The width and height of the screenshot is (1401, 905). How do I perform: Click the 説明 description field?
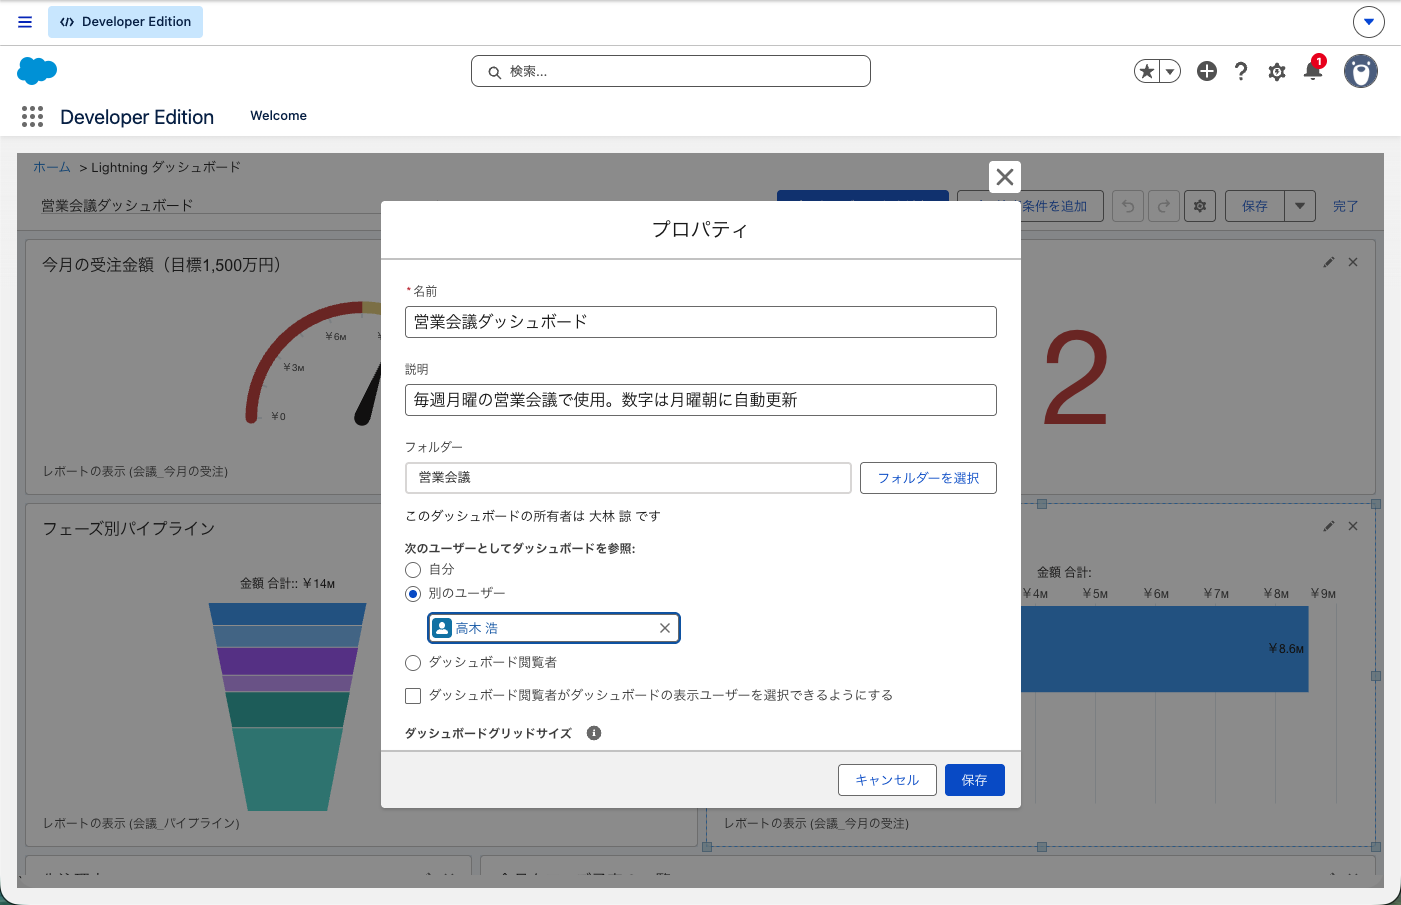(701, 400)
